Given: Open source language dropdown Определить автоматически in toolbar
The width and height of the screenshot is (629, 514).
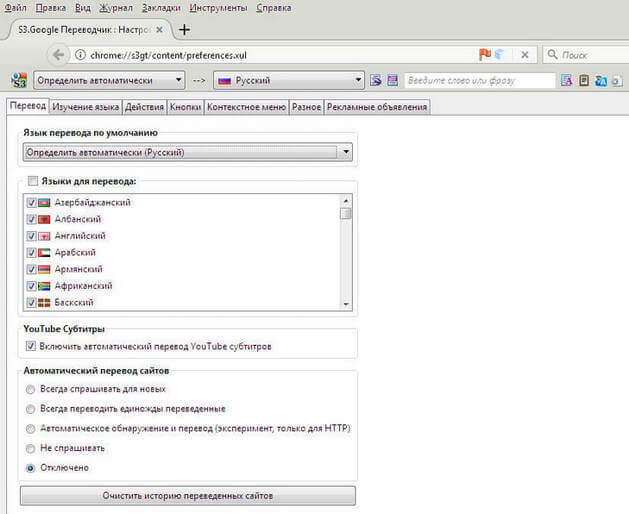Looking at the screenshot, I should click(109, 81).
